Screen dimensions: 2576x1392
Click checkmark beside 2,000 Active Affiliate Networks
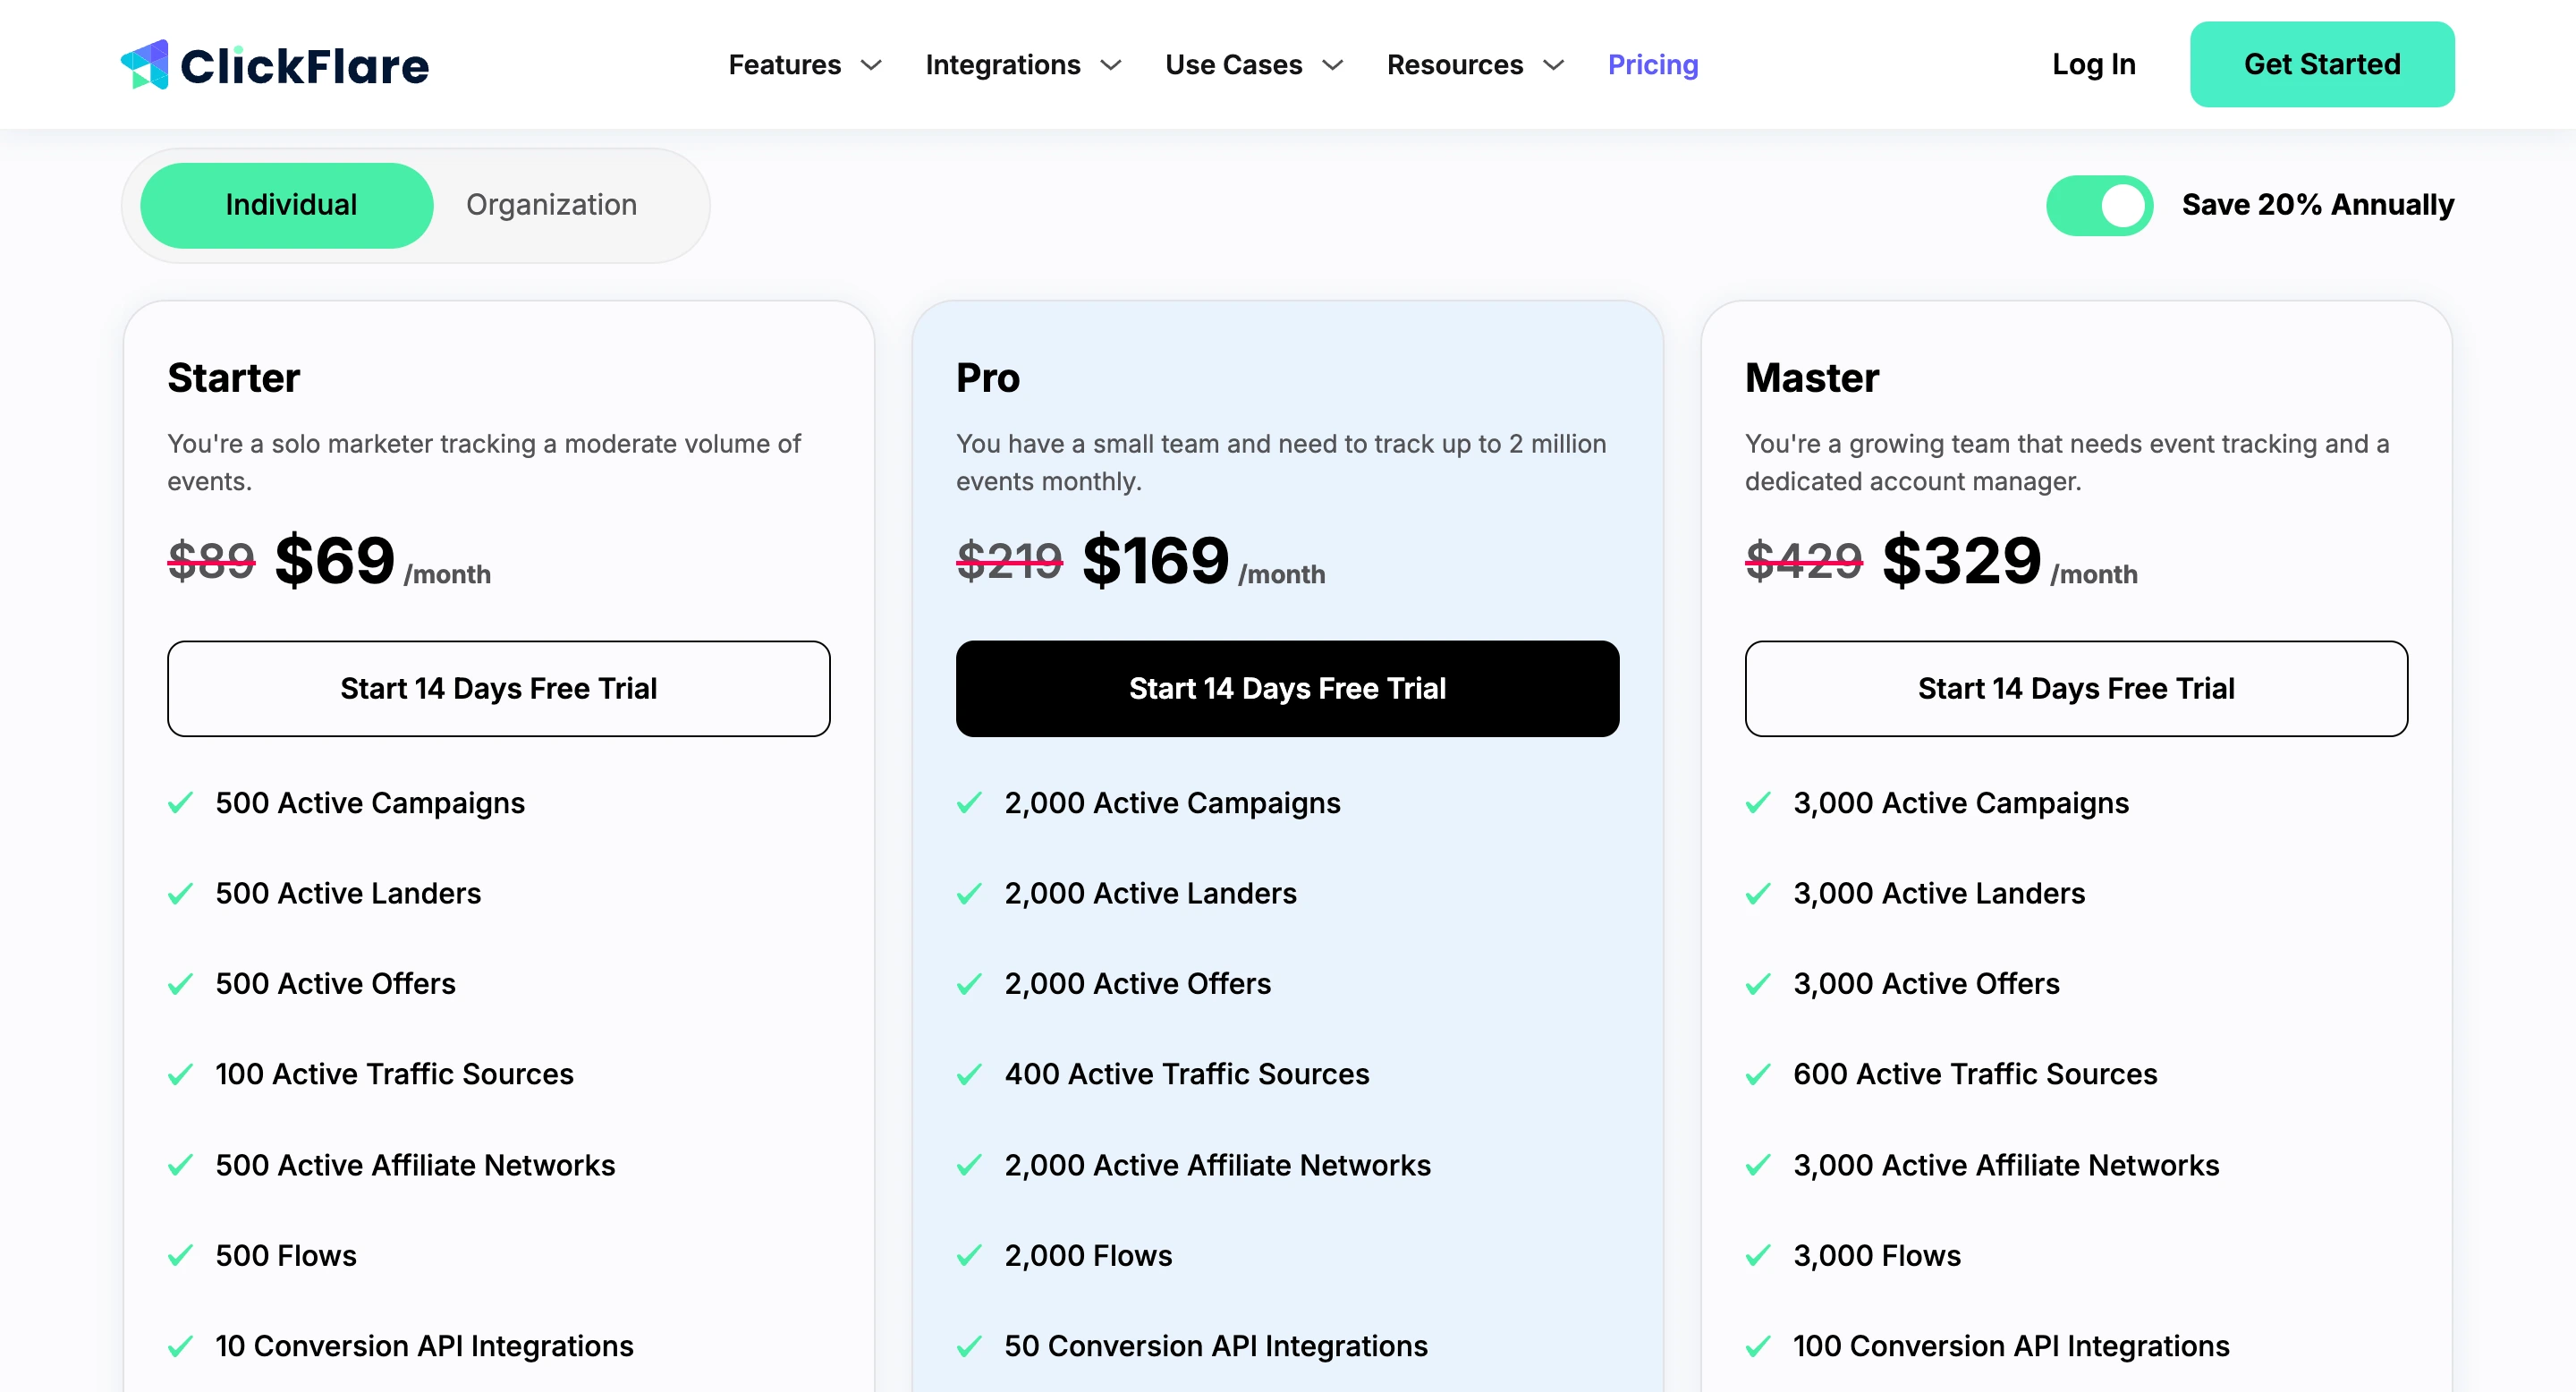point(969,1165)
